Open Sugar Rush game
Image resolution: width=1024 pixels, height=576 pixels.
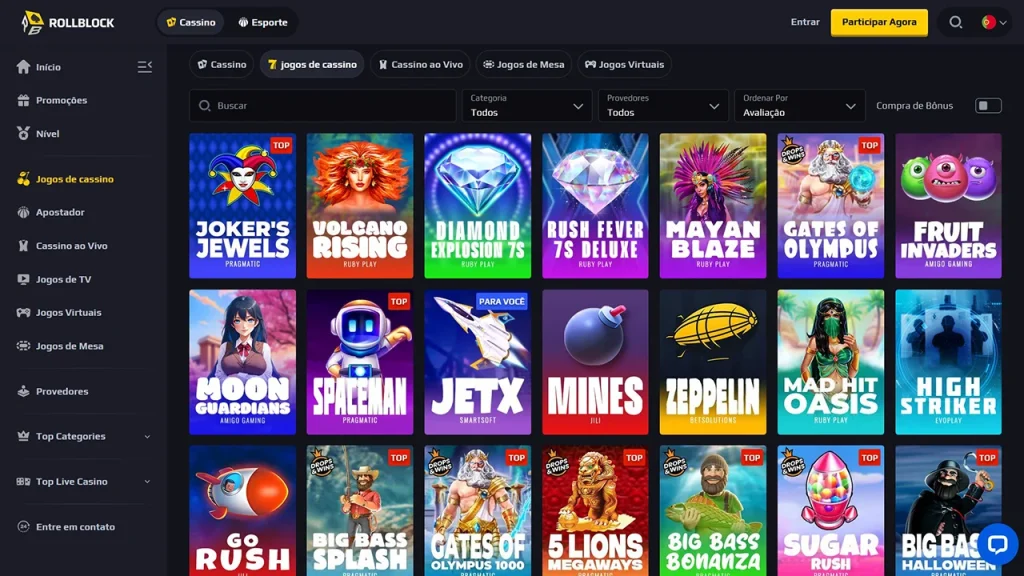point(831,511)
